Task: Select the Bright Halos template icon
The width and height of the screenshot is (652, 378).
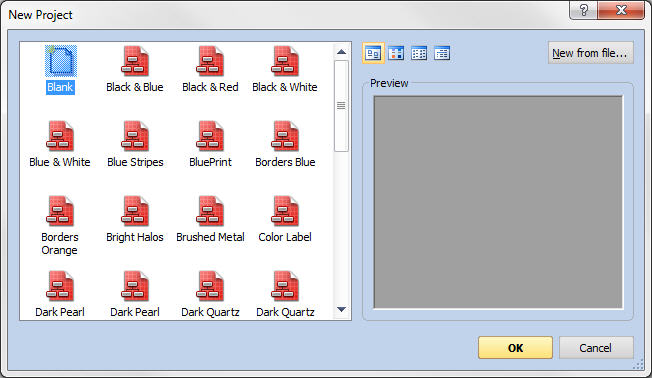Action: [135, 211]
